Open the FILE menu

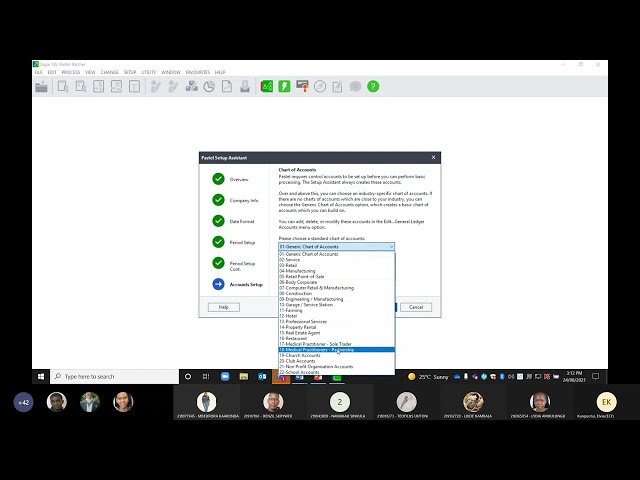point(39,72)
